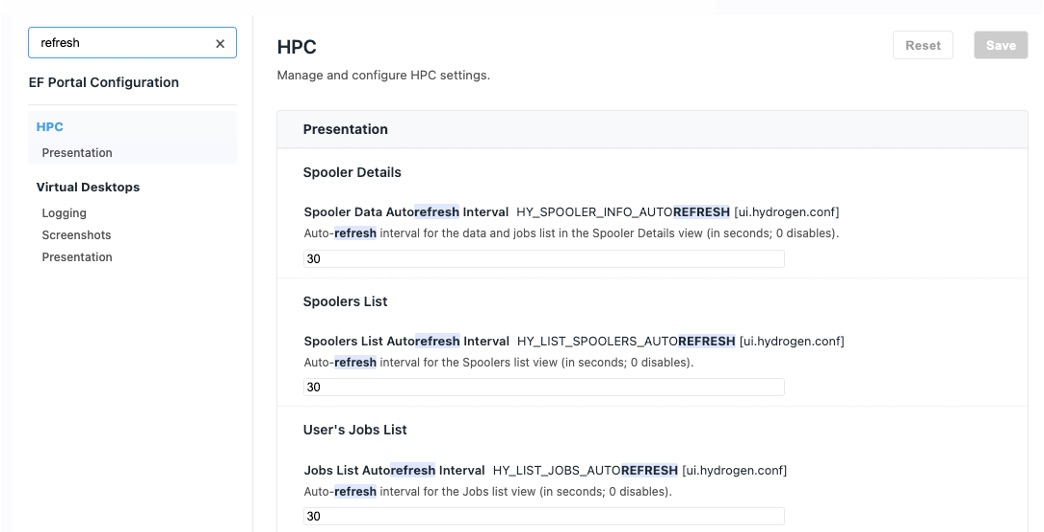Select Virtual Desktops sidebar category
Image resolution: width=1044 pixels, height=532 pixels.
coord(88,187)
